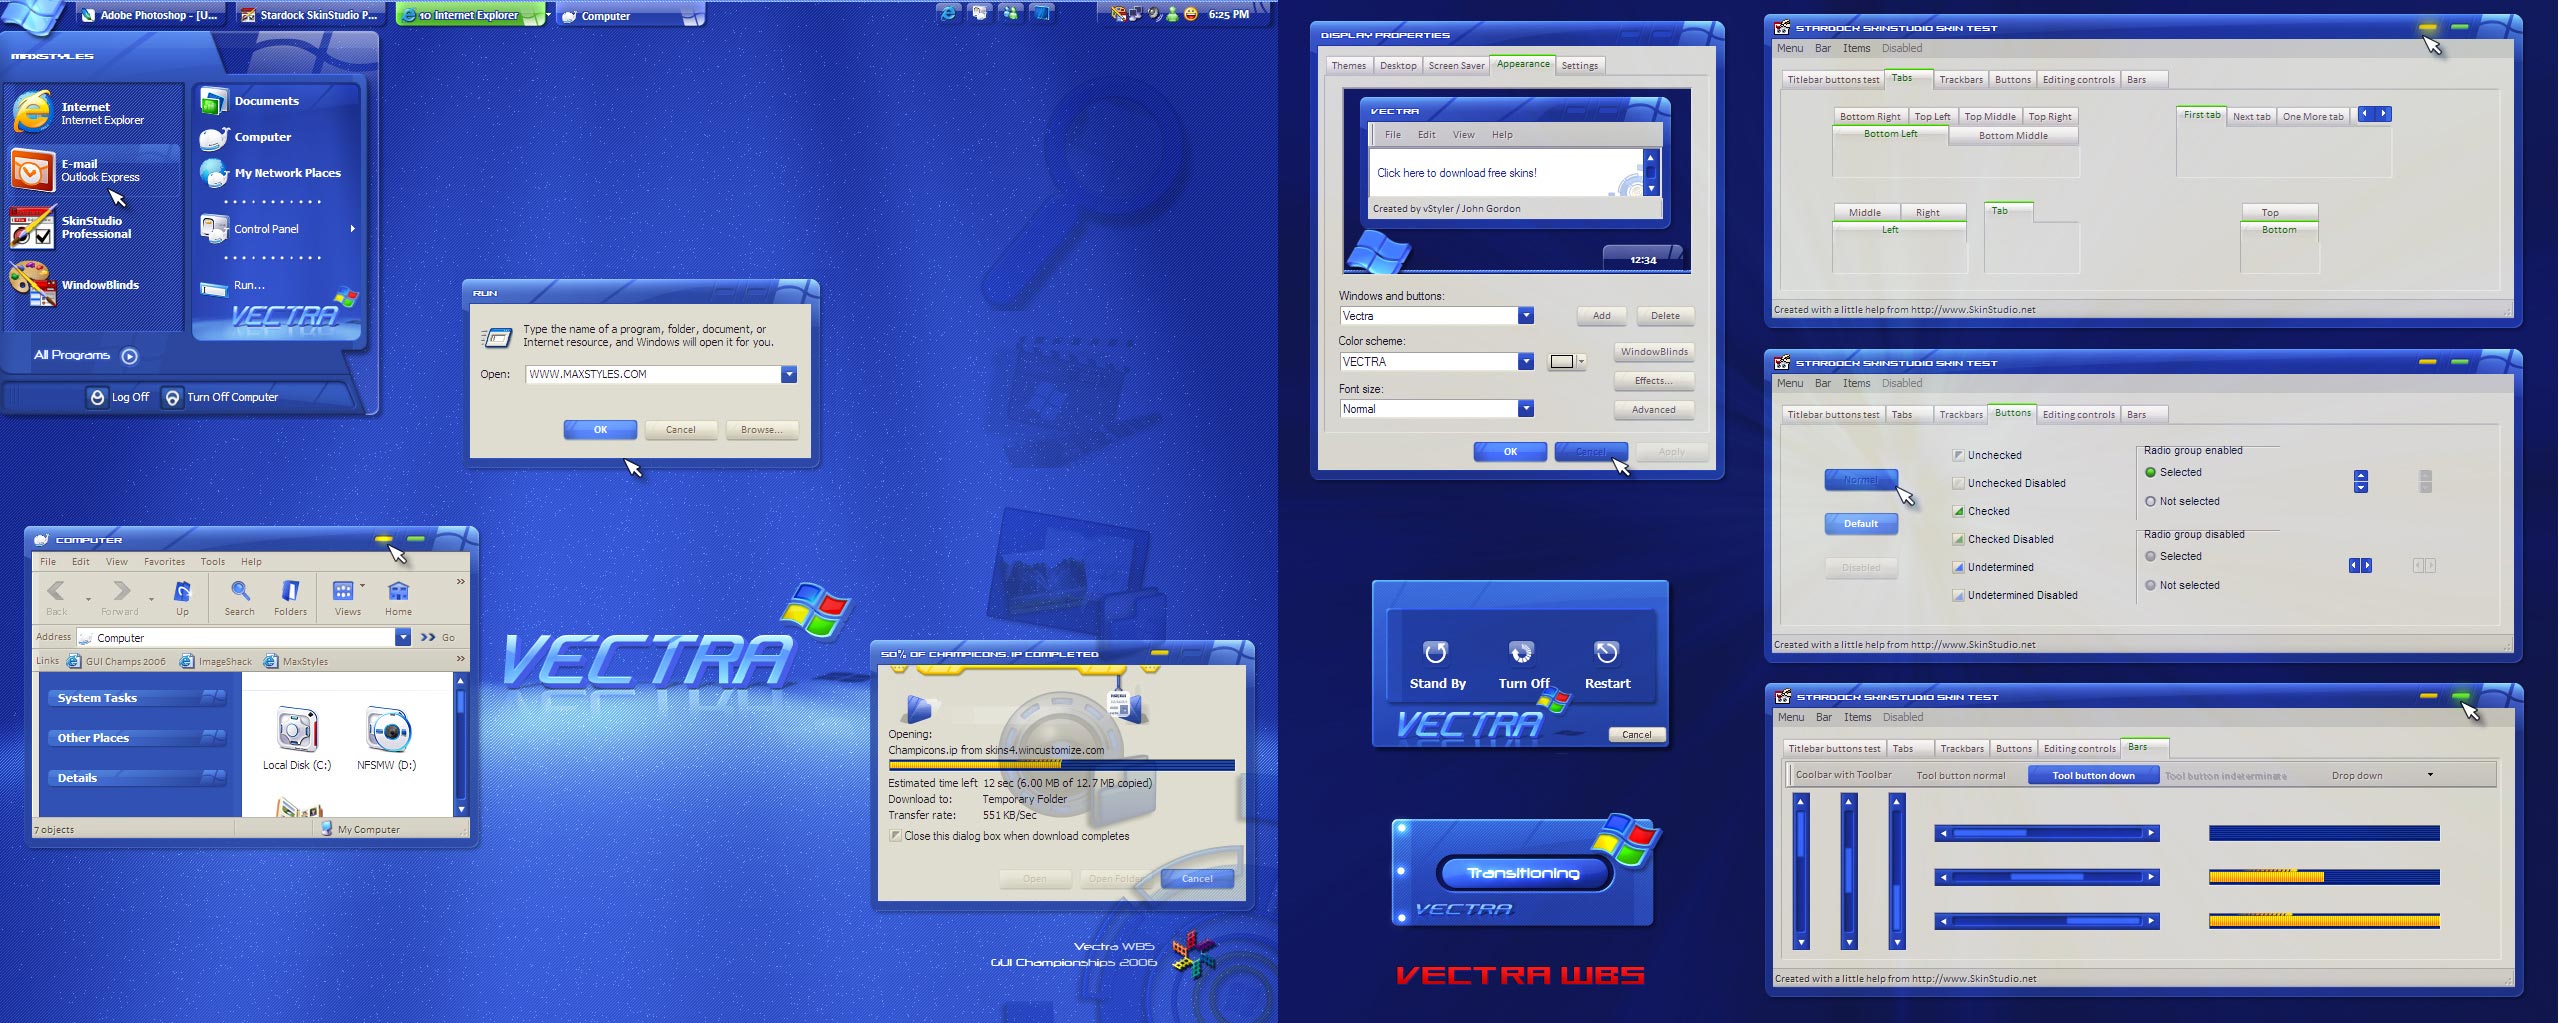2560x1023 pixels.
Task: Click the Stand By power icon
Action: 1436,652
